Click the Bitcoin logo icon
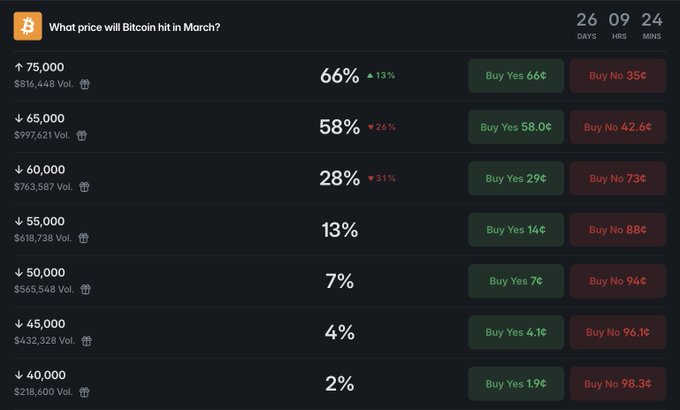Image resolution: width=680 pixels, height=410 pixels. point(28,26)
